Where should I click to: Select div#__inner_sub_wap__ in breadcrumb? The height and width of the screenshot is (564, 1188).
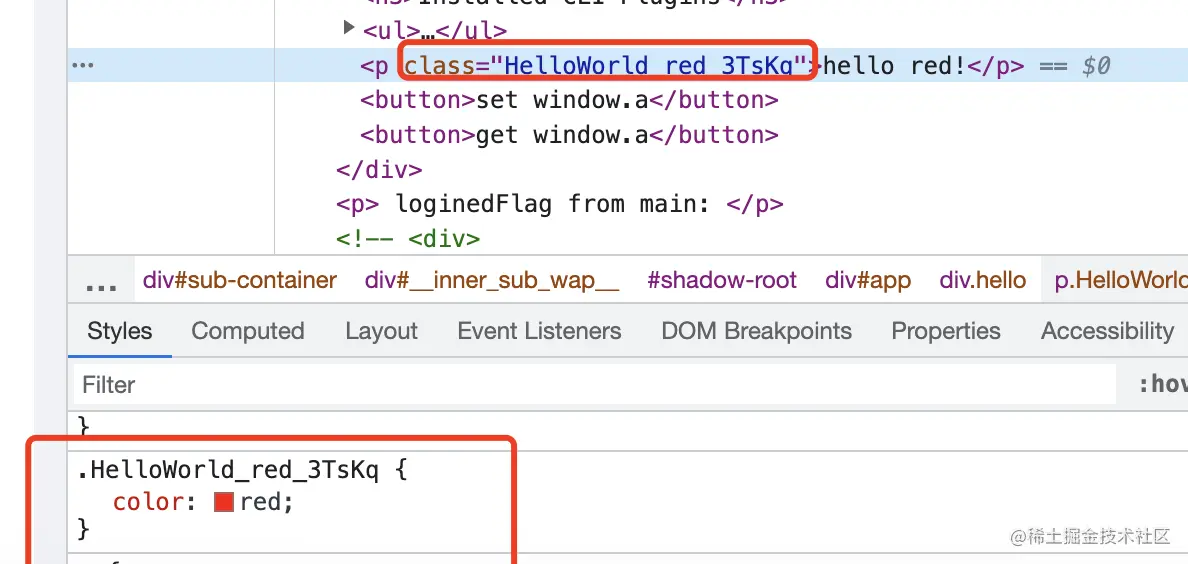click(x=492, y=280)
